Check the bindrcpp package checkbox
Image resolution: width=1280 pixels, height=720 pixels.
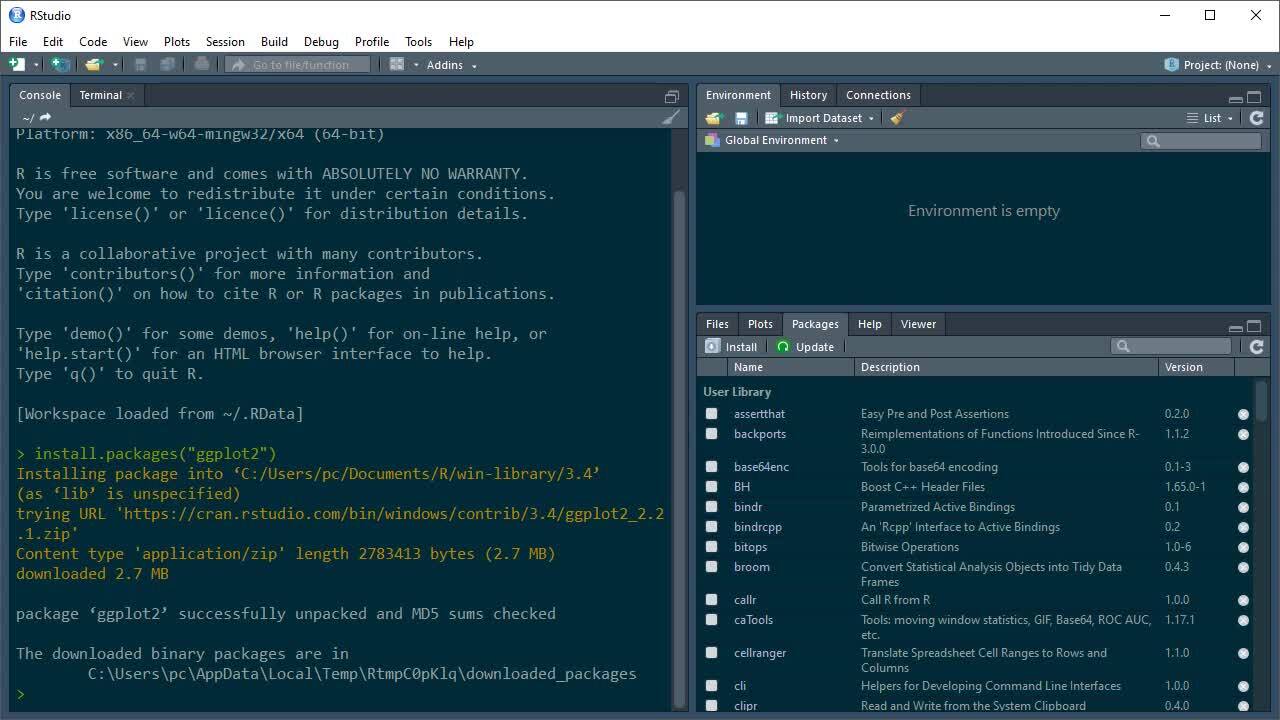(711, 526)
